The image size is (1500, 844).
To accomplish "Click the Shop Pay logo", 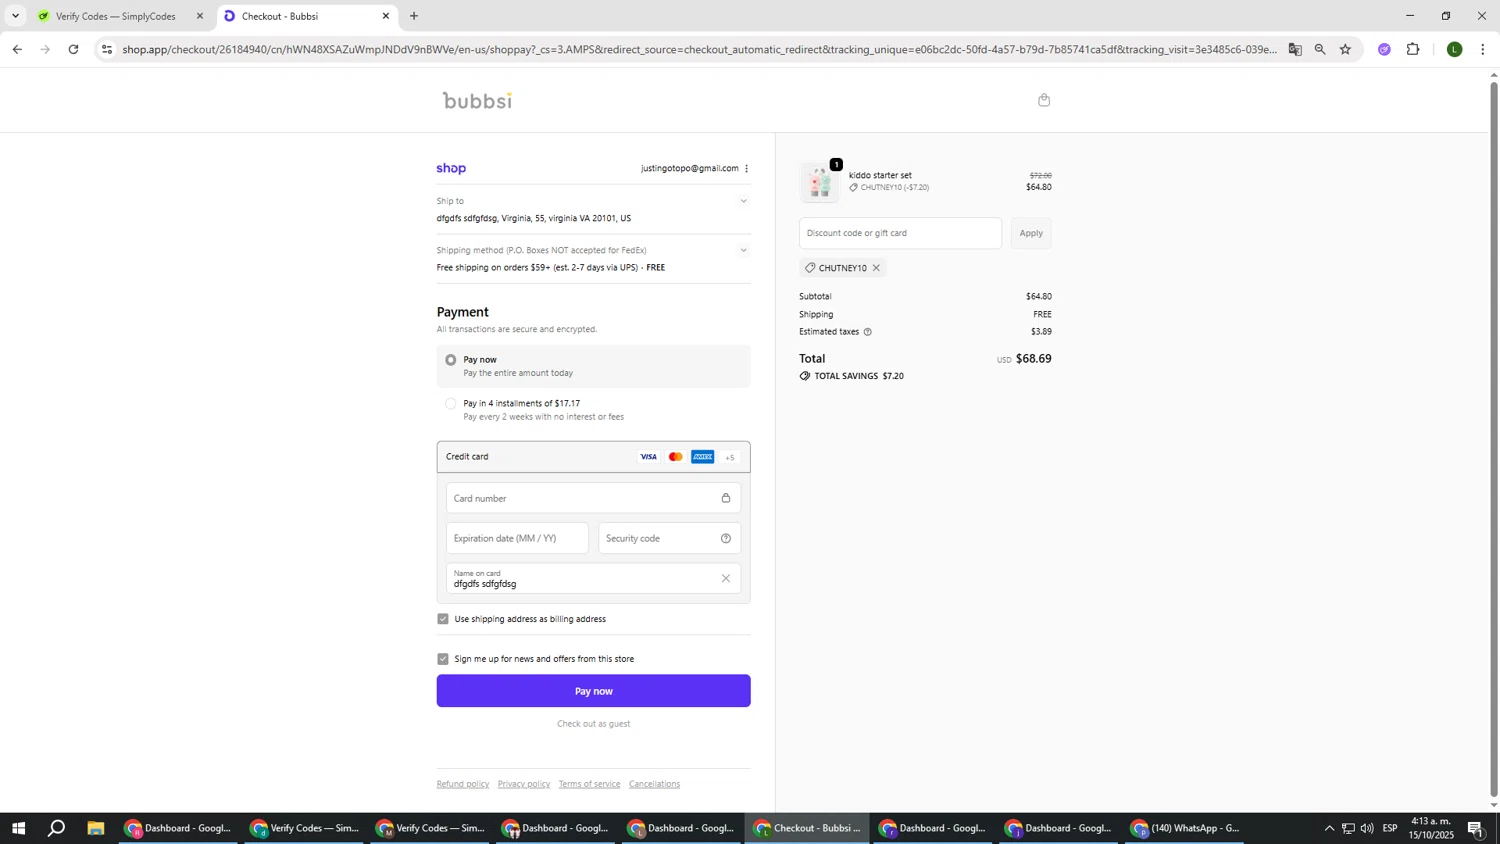I will point(451,168).
